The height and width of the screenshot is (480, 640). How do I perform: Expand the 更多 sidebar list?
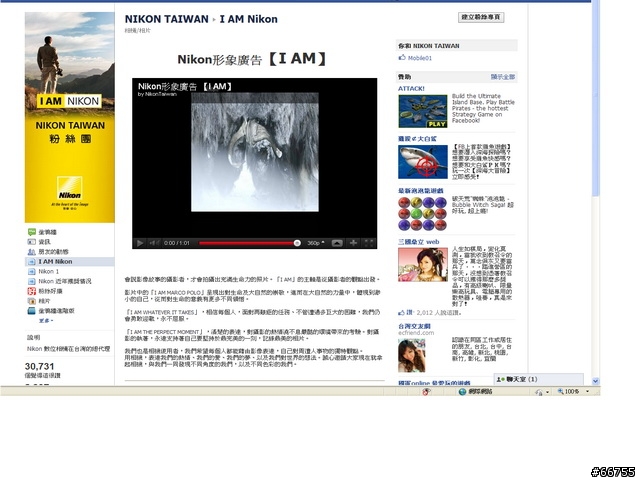[x=46, y=320]
